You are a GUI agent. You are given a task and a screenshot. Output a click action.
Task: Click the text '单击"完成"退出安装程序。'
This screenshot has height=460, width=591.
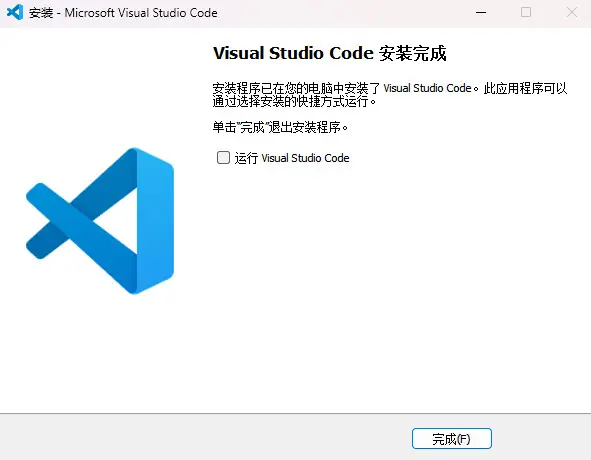point(280,127)
